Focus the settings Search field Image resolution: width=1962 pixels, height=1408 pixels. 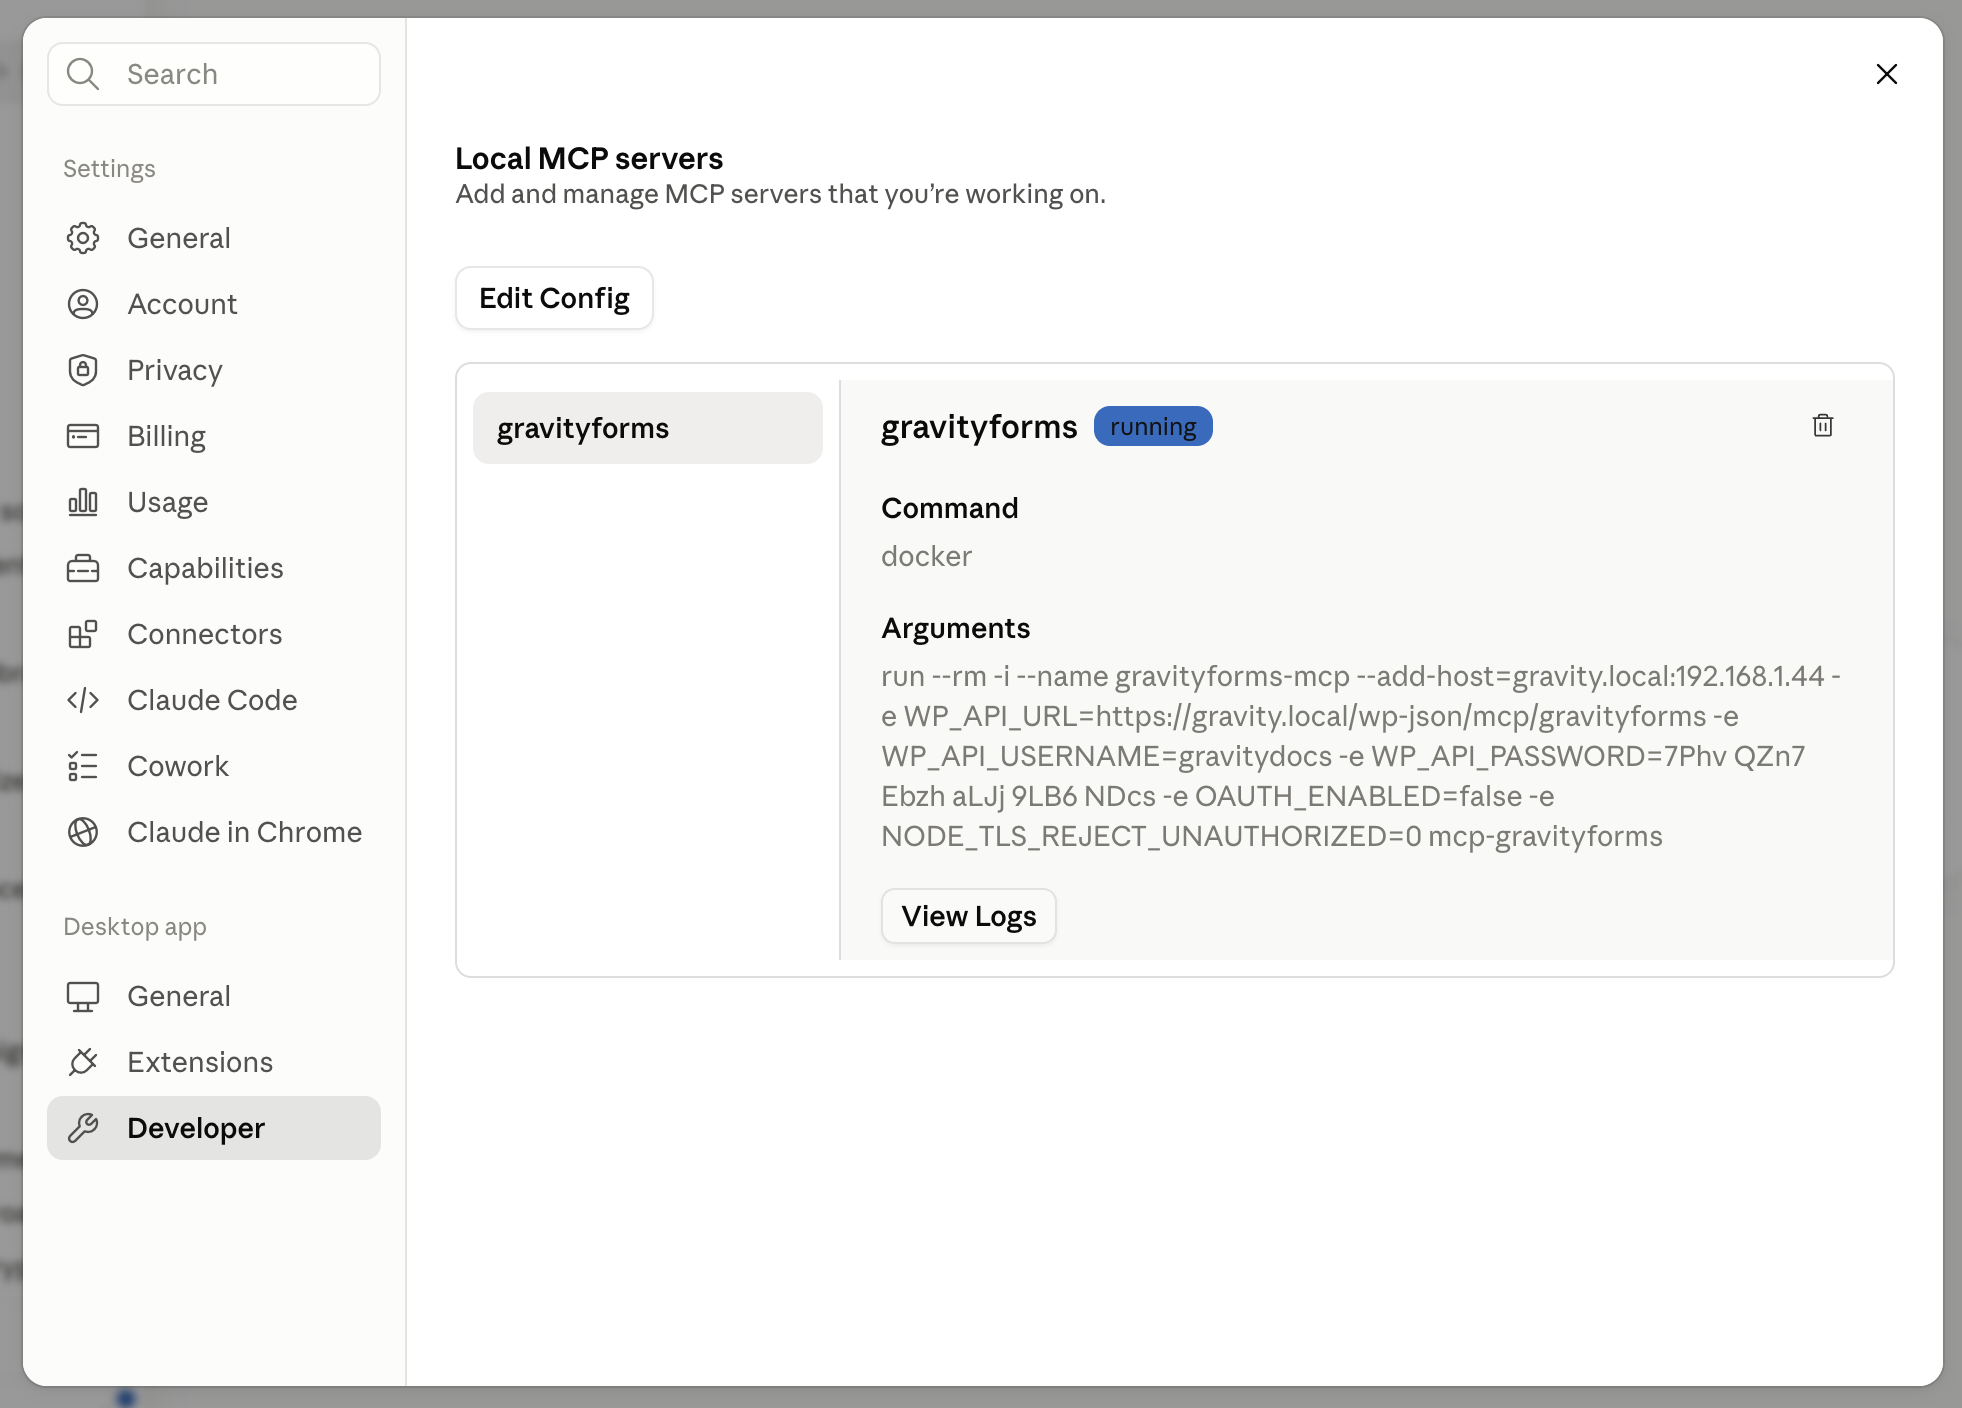click(x=214, y=74)
